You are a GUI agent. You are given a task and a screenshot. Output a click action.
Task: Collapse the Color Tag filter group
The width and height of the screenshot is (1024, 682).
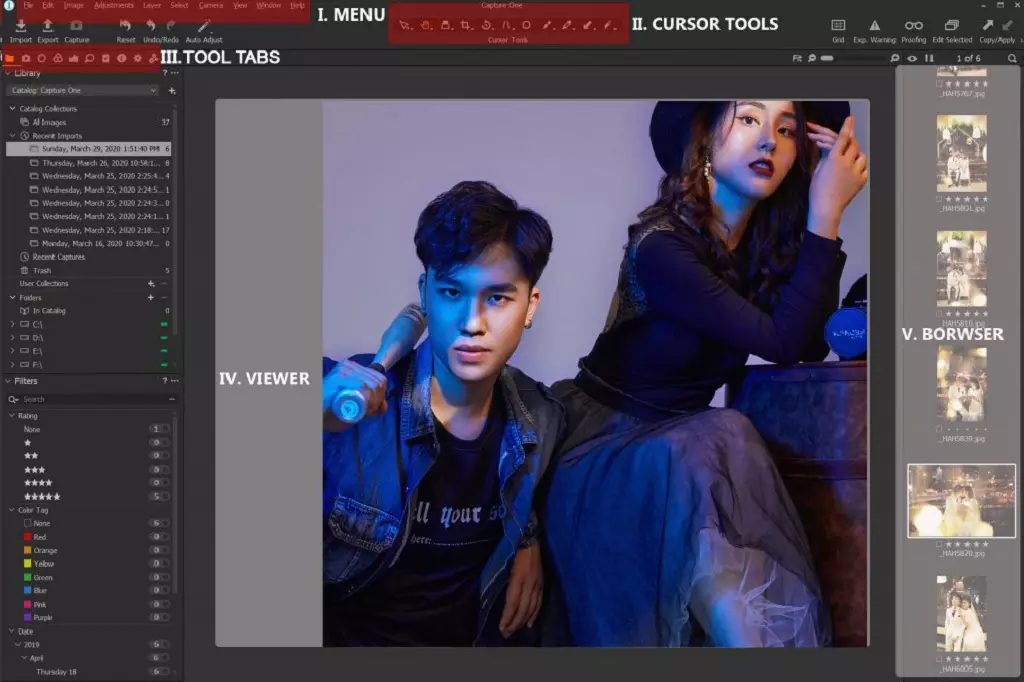pyautogui.click(x=12, y=510)
